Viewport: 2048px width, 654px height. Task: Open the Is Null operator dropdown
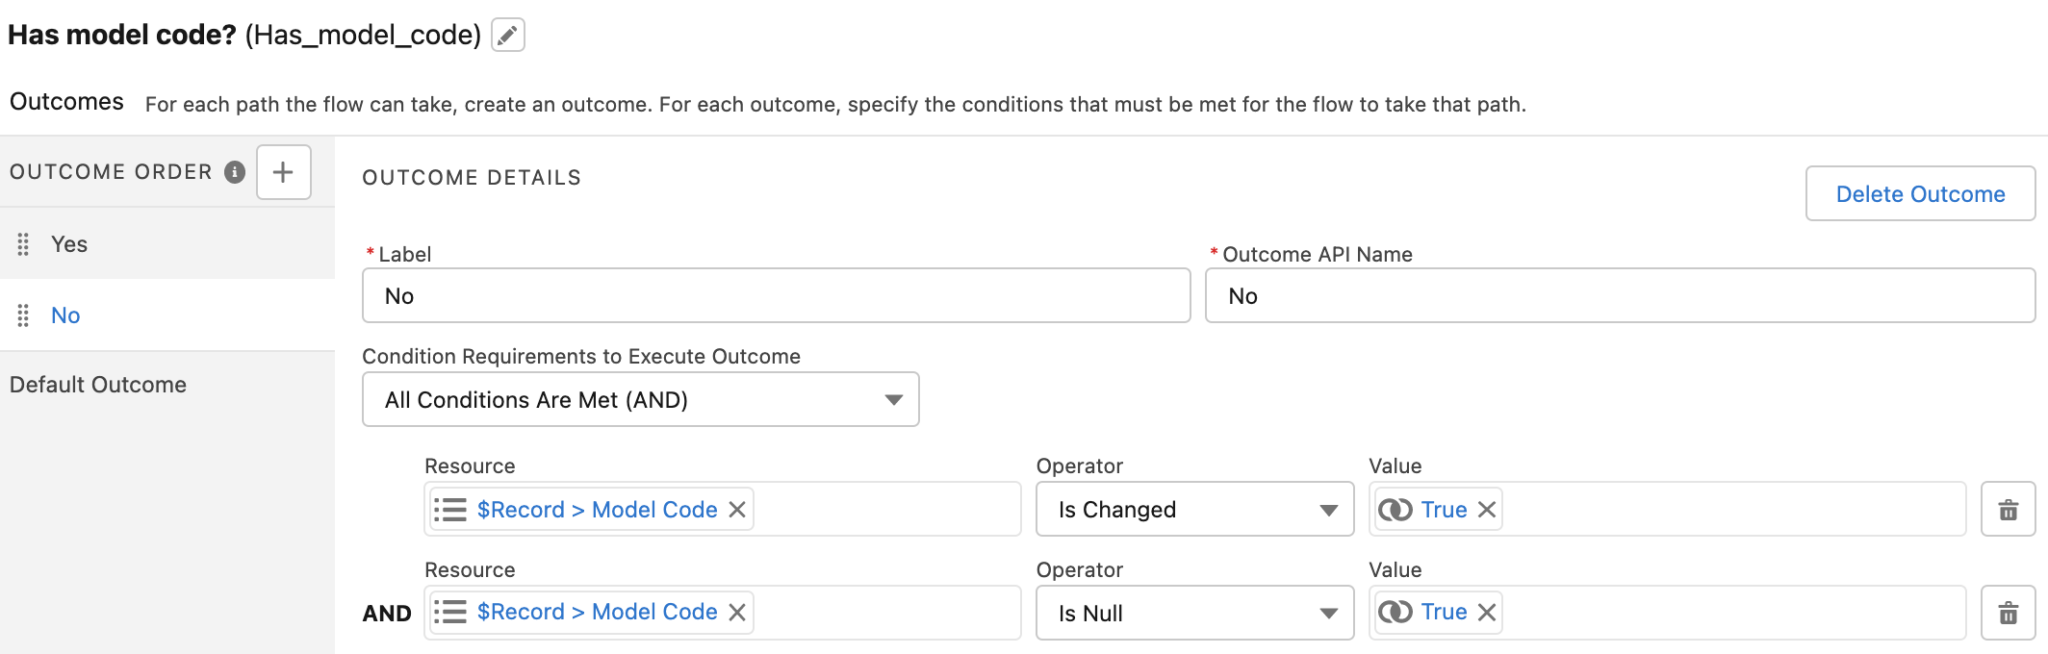pos(1195,613)
